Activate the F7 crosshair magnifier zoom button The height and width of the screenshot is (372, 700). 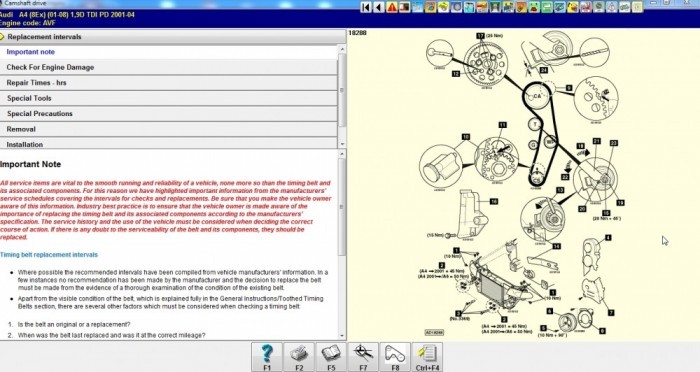tap(363, 357)
